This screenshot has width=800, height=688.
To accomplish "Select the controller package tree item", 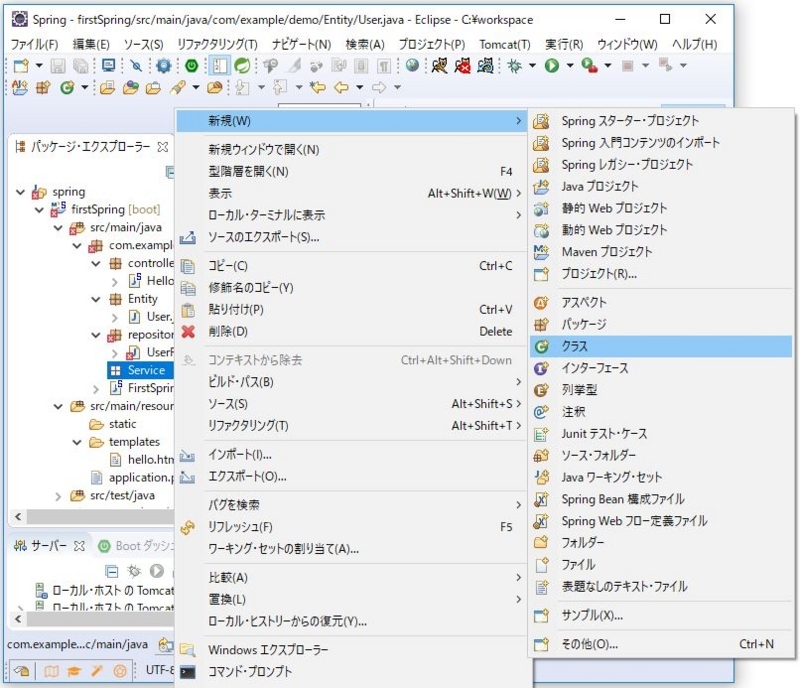I will coord(144,263).
